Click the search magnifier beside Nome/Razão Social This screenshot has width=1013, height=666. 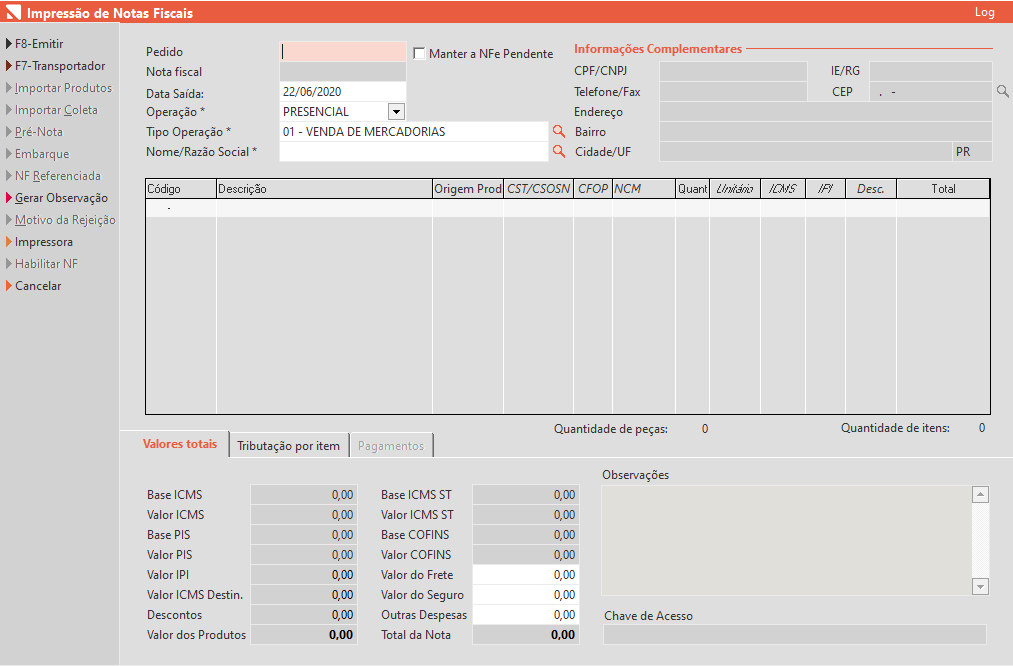[x=559, y=151]
